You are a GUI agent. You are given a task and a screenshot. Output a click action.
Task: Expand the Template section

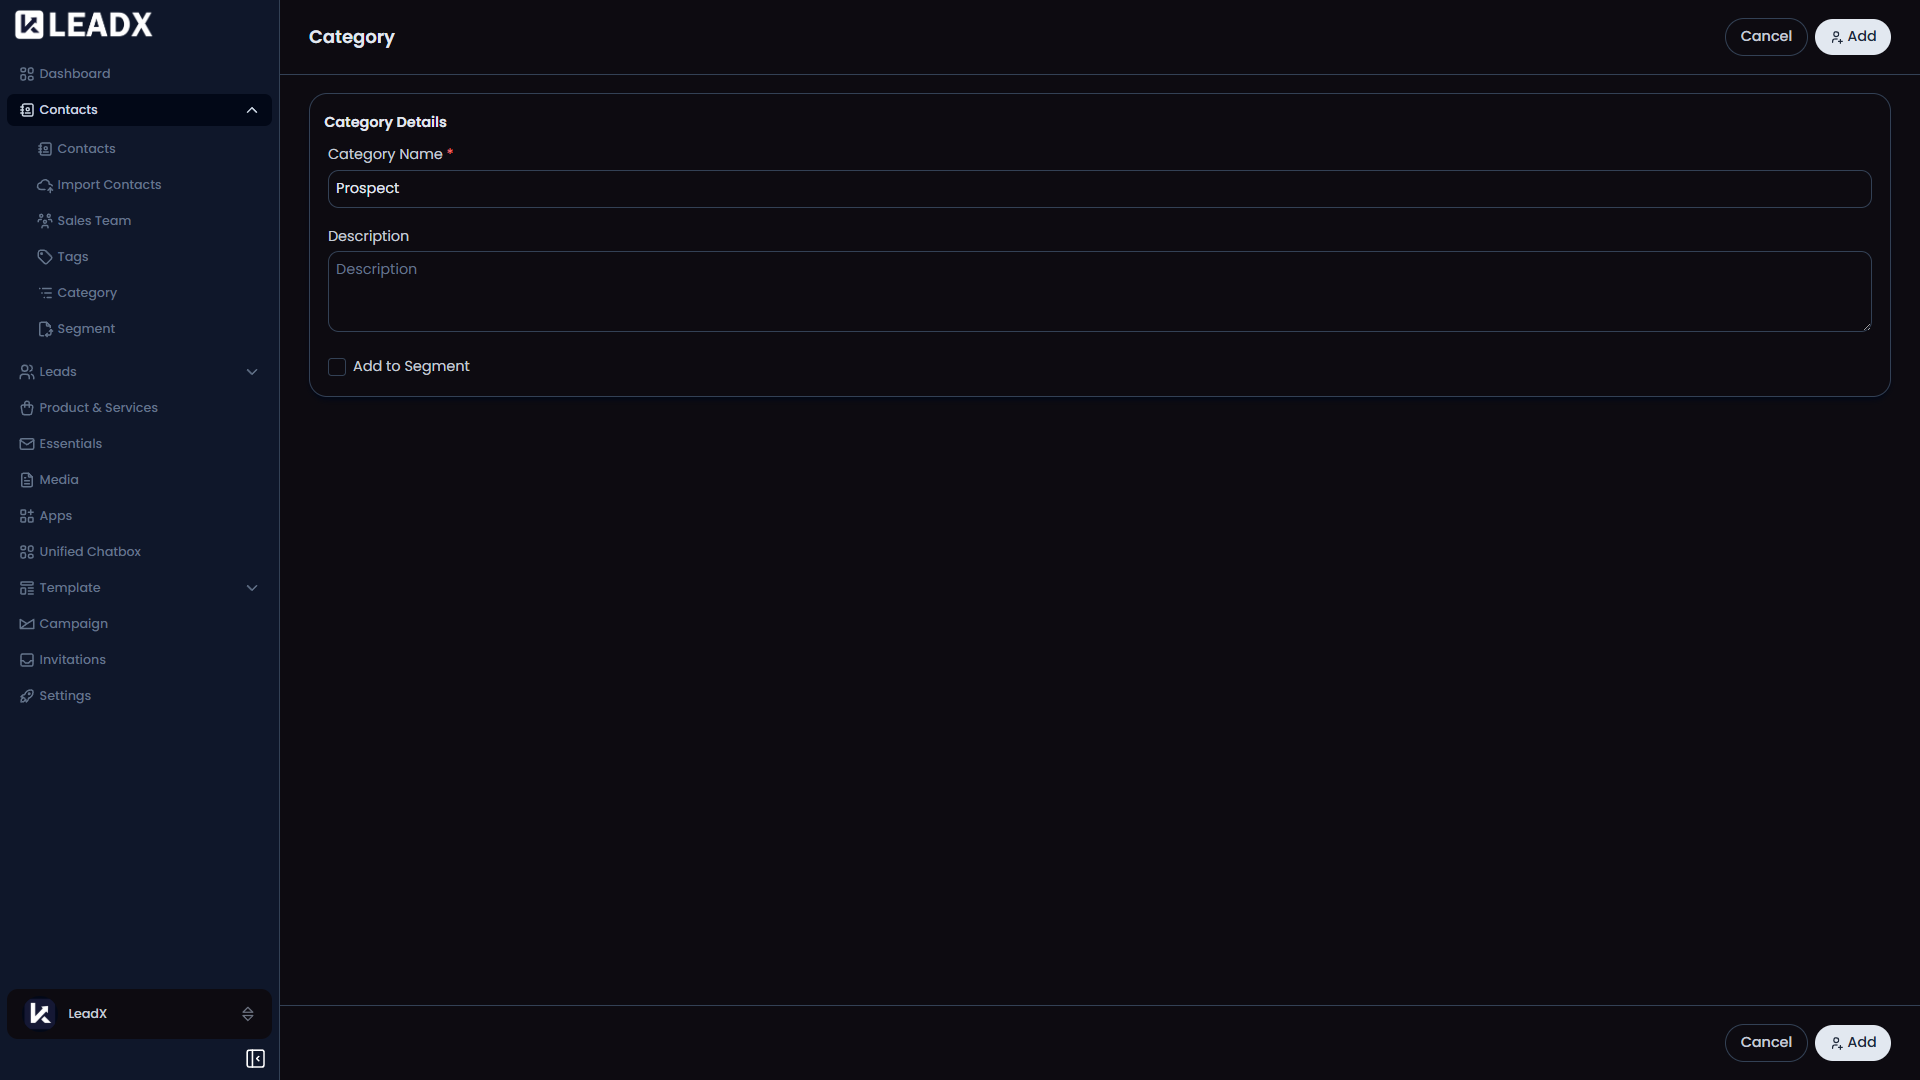click(x=251, y=588)
